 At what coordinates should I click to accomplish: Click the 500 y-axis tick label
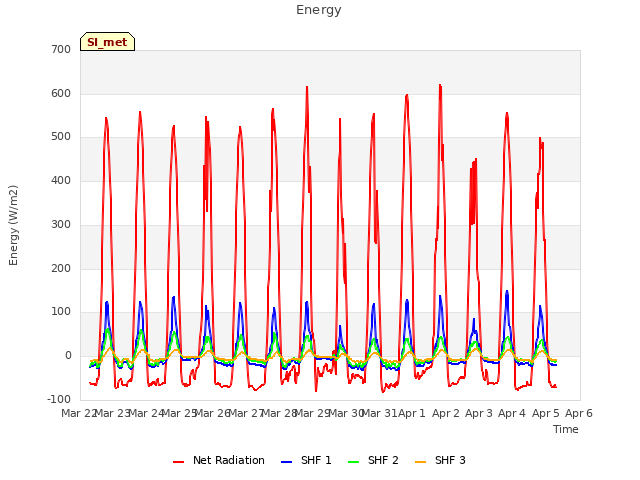(x=61, y=137)
